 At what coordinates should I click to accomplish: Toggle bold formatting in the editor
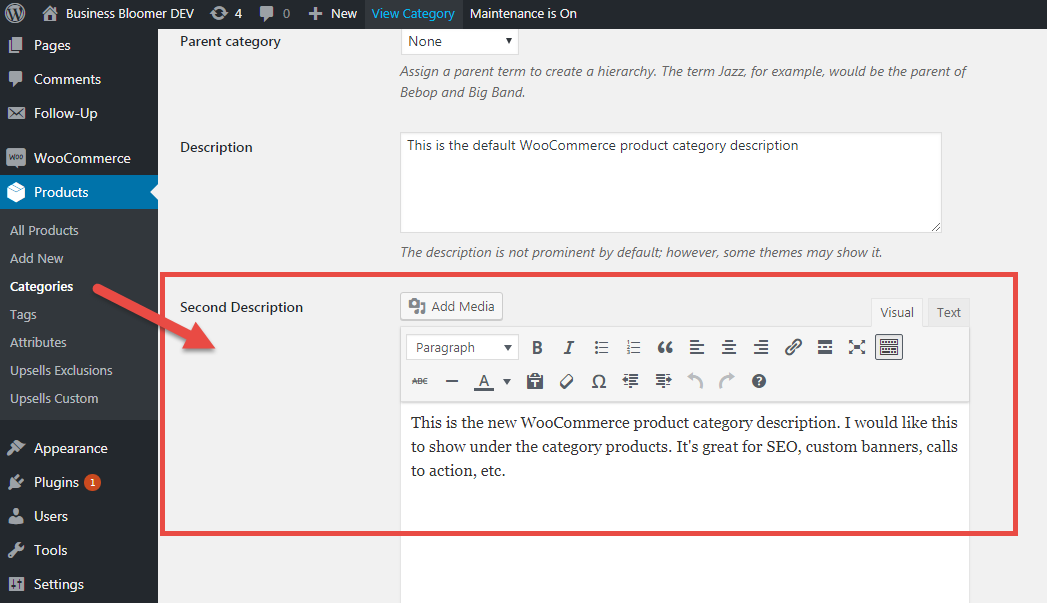[537, 348]
